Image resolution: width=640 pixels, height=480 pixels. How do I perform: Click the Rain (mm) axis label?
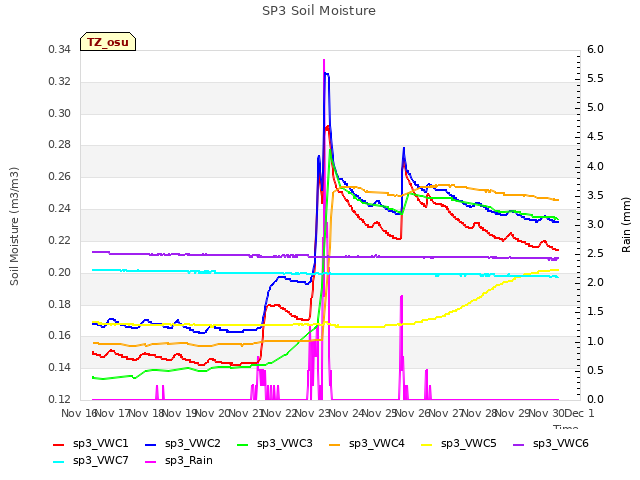[x=626, y=225]
